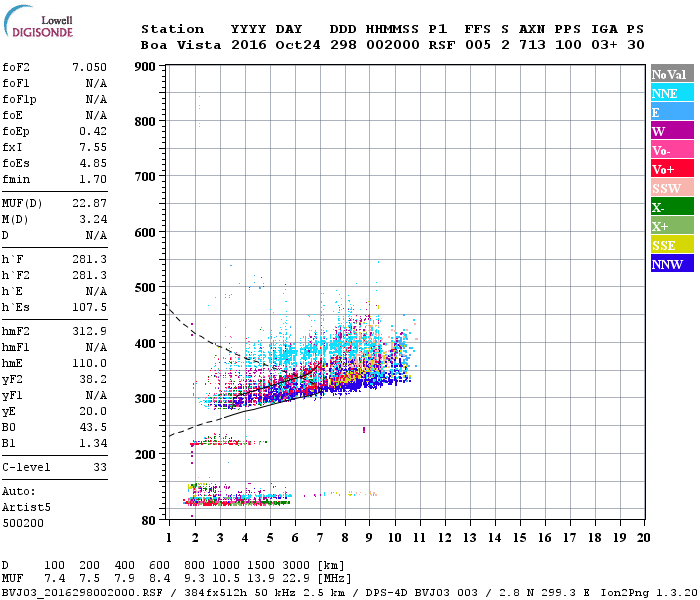Select the NNW dark blue legend swatch
The image size is (700, 600).
click(x=672, y=264)
